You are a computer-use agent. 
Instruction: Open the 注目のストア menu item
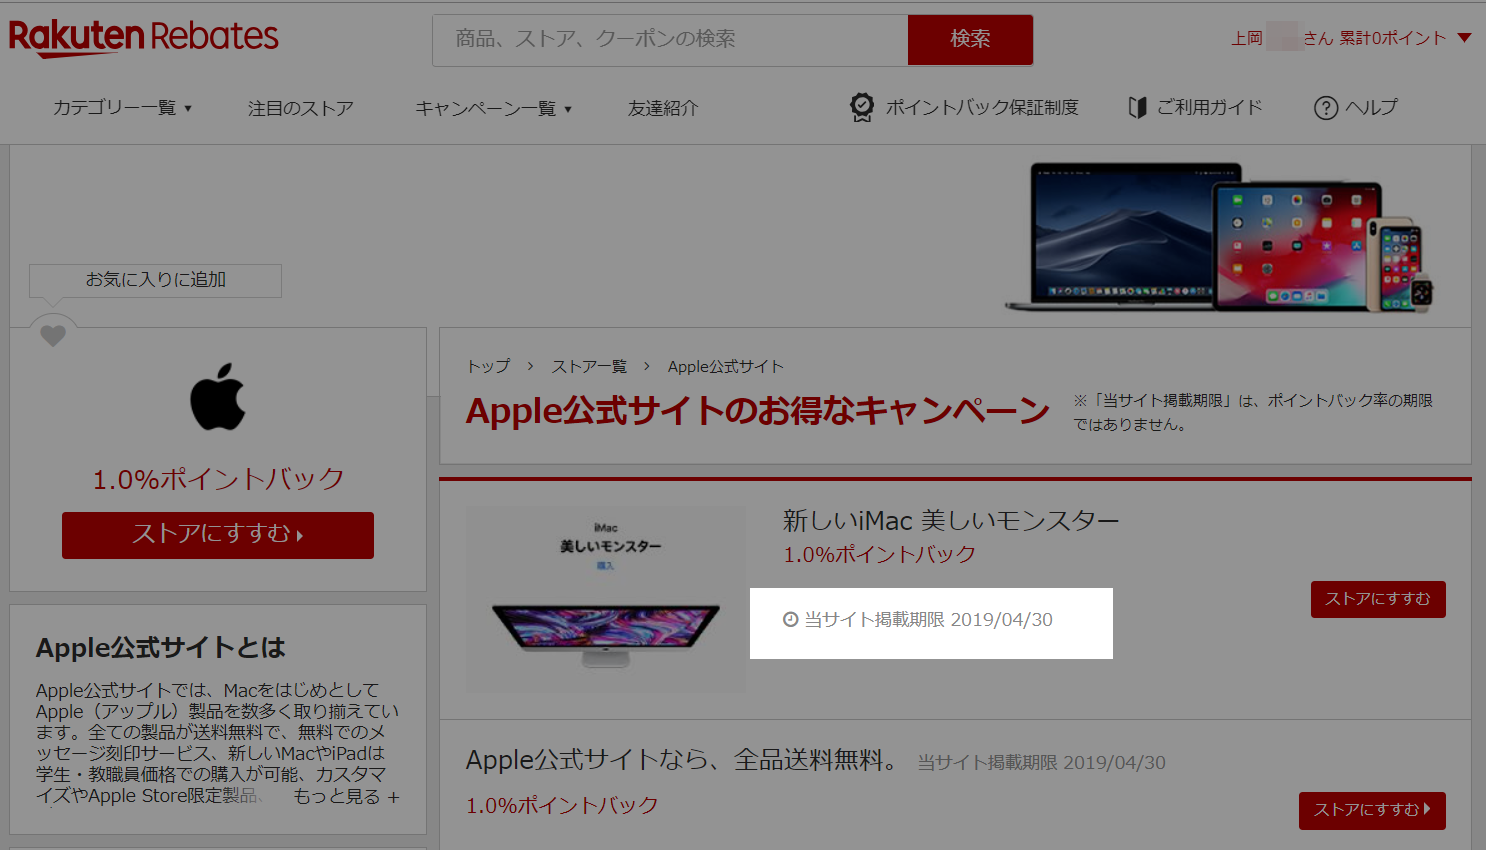point(301,108)
